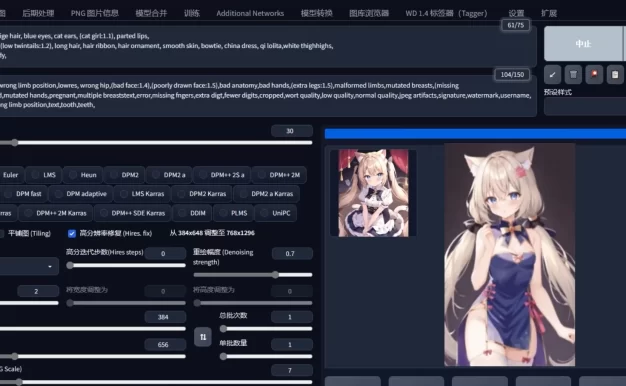This screenshot has width=626, height=386.
Task: Click the 总批次数 value field
Action: coord(292,317)
